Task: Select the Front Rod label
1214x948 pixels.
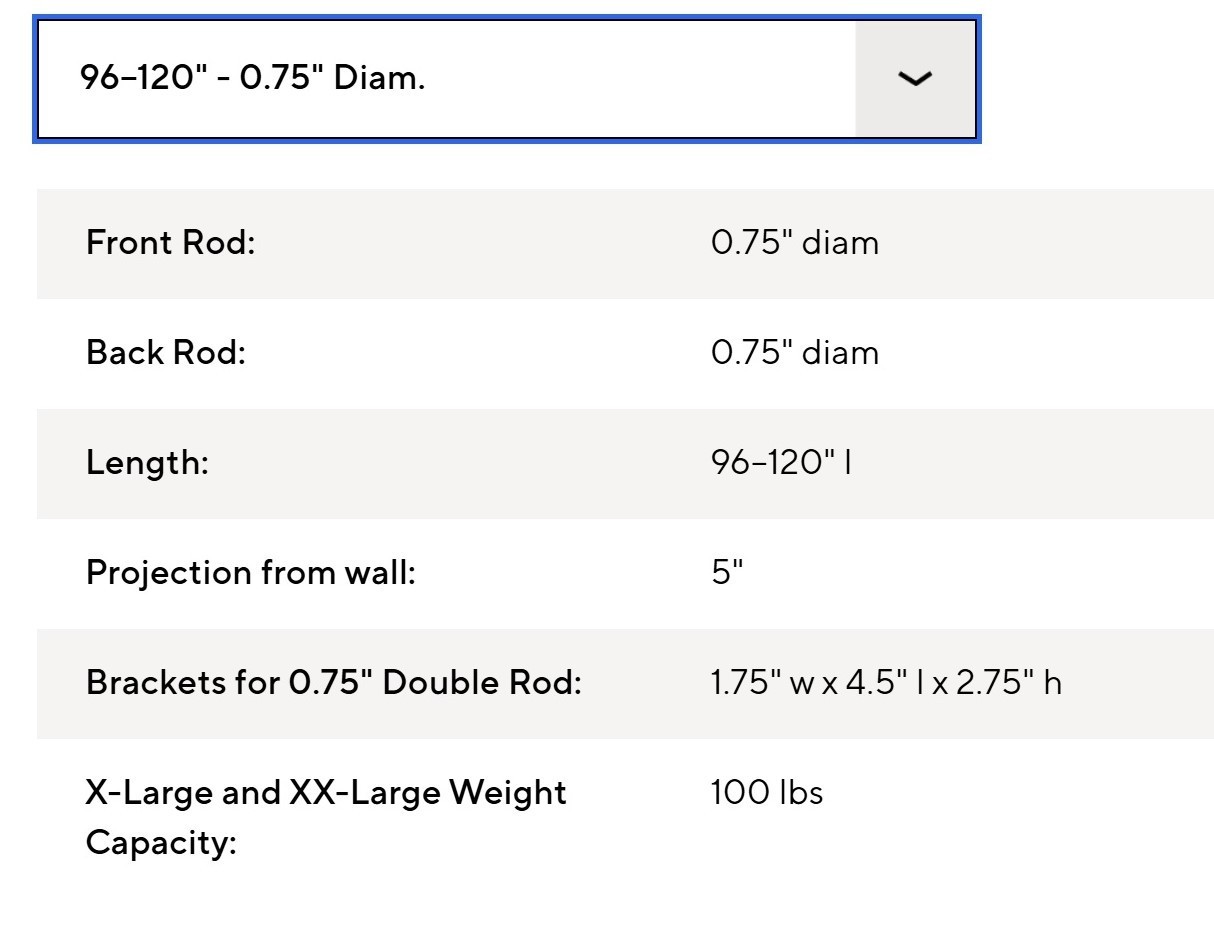Action: 171,243
